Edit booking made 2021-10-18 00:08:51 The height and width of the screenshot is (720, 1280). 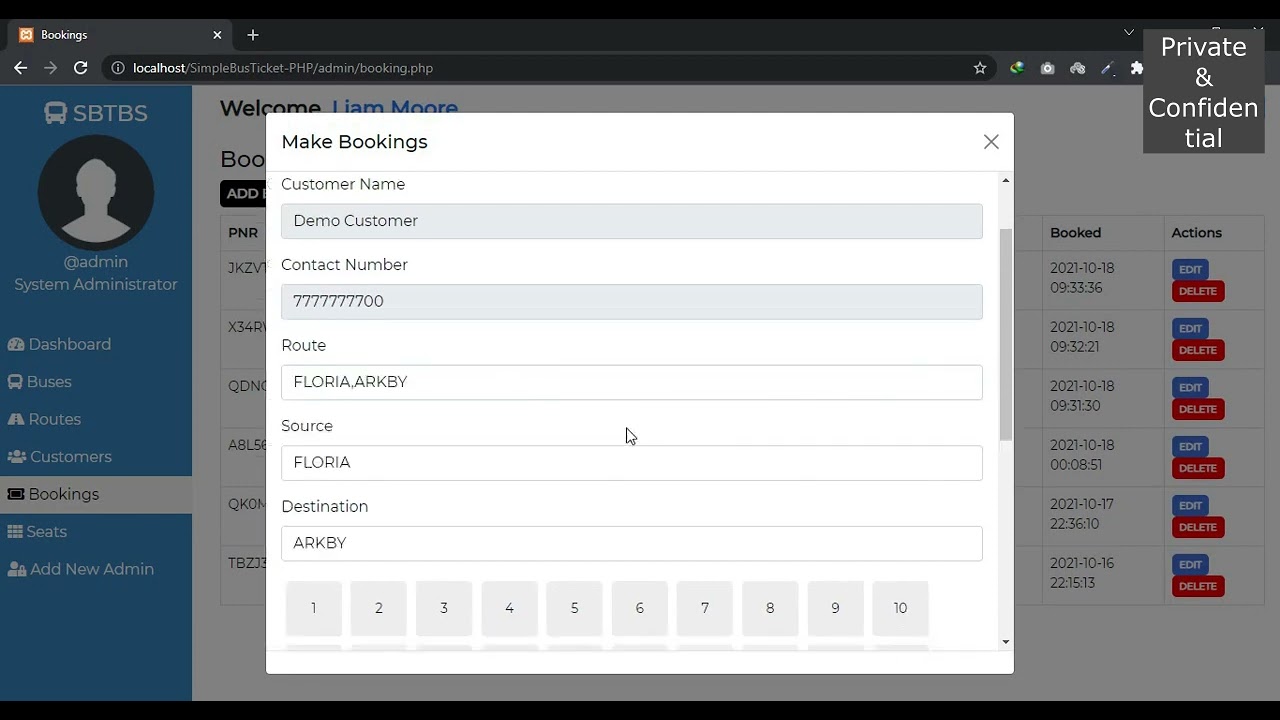pos(1190,446)
